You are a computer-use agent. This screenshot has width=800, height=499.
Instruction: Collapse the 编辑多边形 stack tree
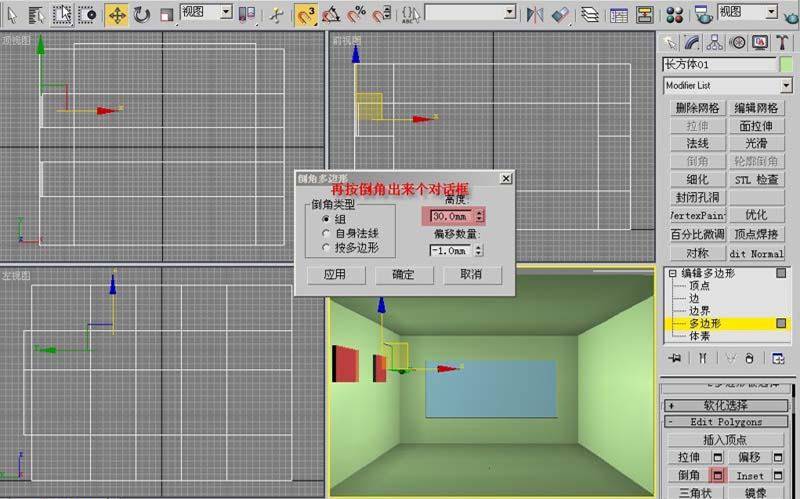coord(672,273)
